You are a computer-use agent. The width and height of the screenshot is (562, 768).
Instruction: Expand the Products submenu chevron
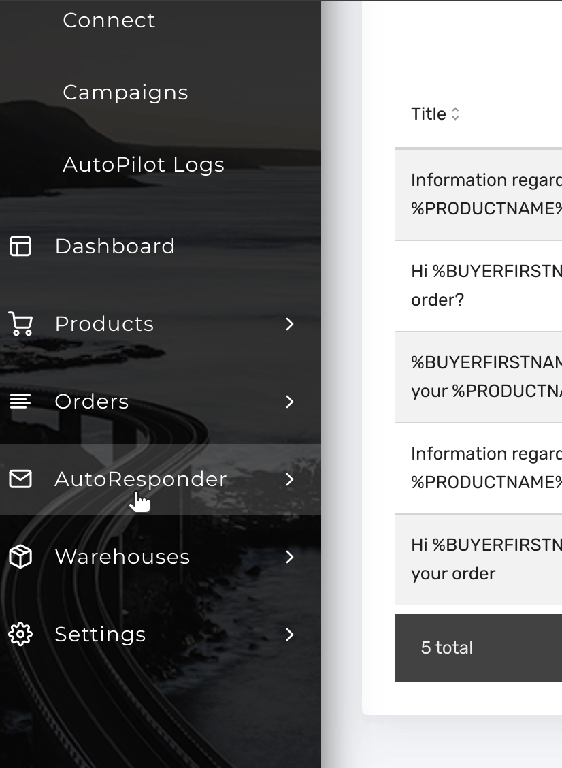coord(290,324)
